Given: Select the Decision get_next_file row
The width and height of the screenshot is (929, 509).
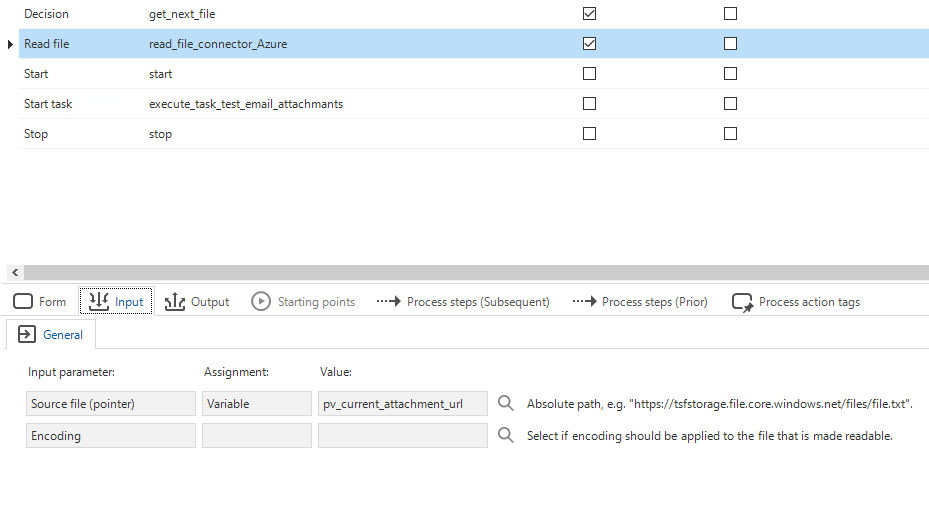Looking at the screenshot, I should pyautogui.click(x=474, y=14).
